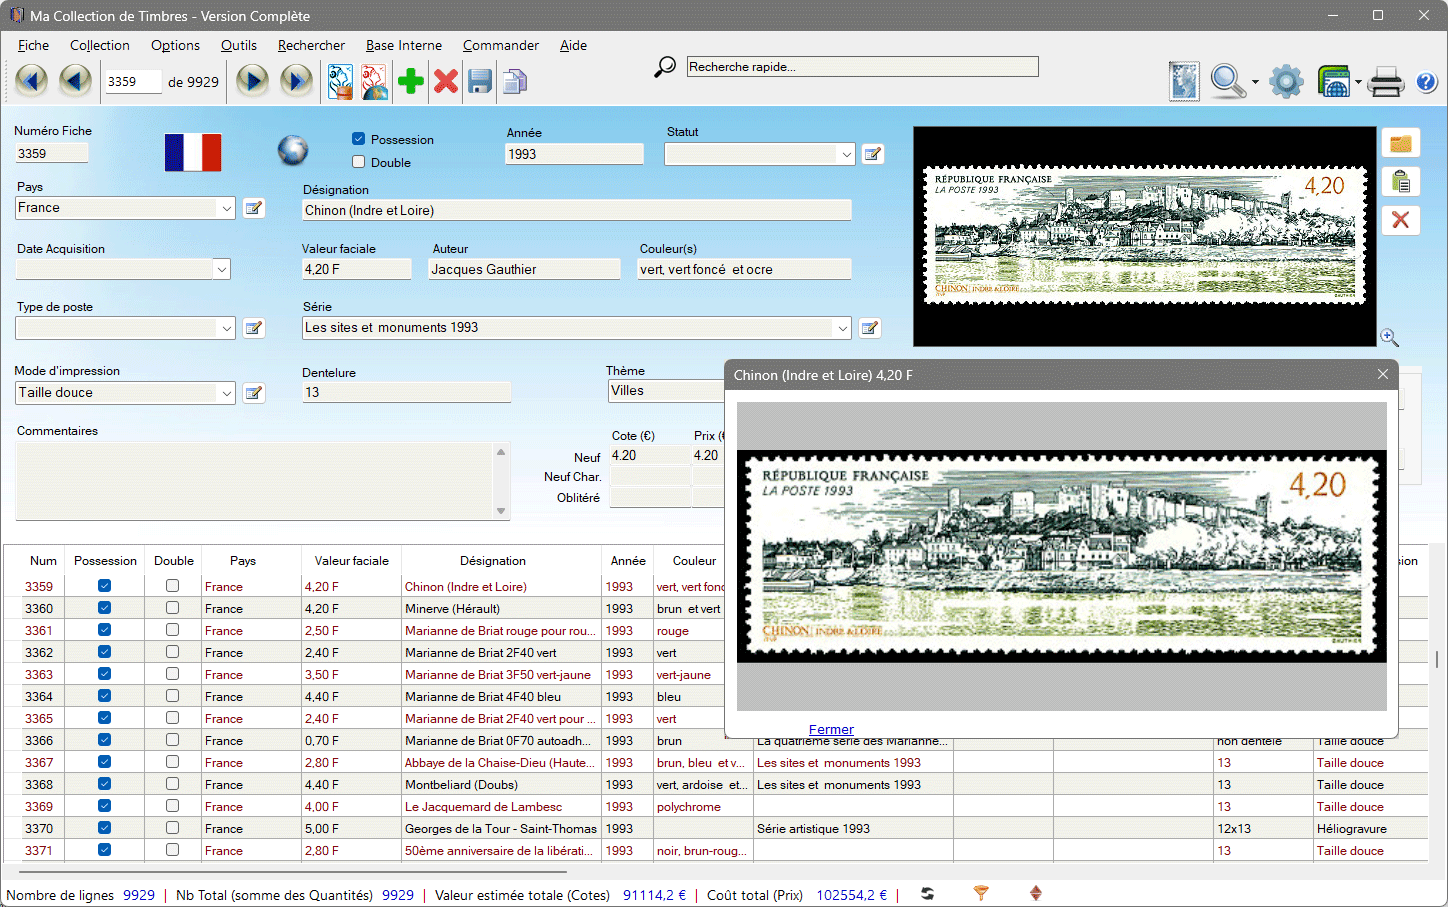Click the printer icon to print
Viewport: 1448px width, 907px height.
point(1385,81)
